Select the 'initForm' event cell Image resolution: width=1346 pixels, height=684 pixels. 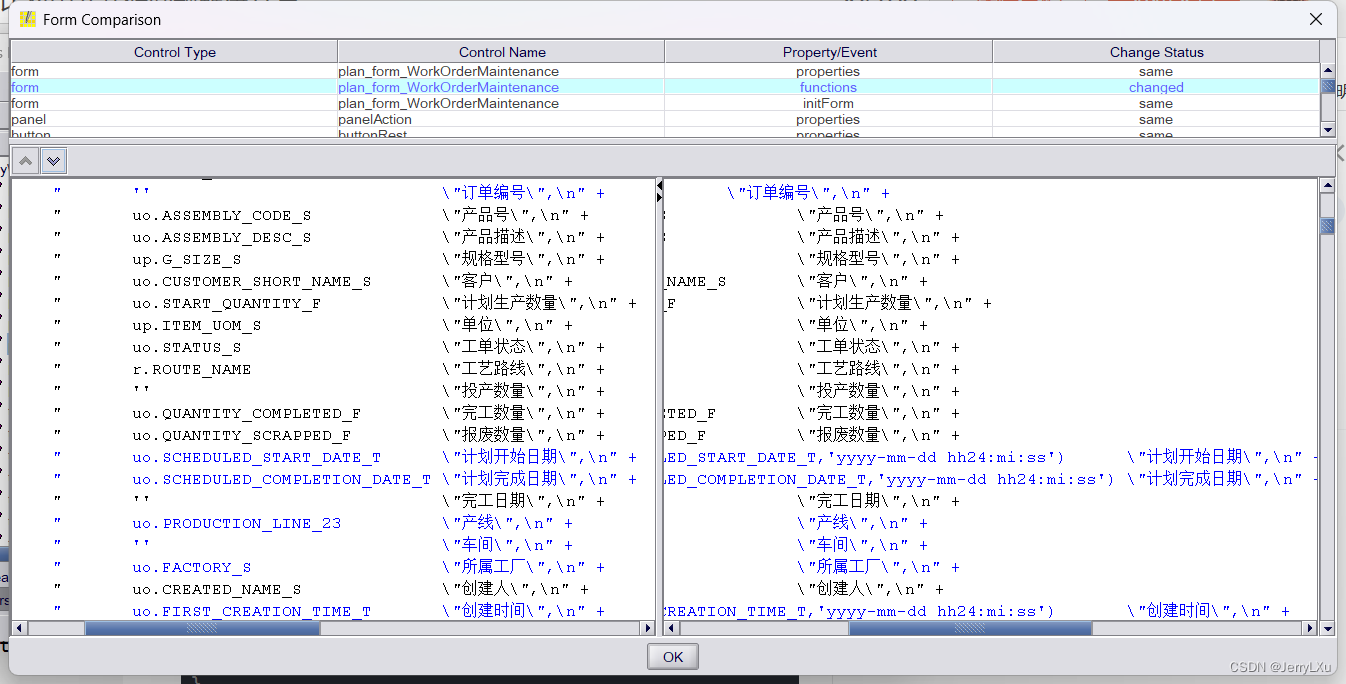point(828,103)
